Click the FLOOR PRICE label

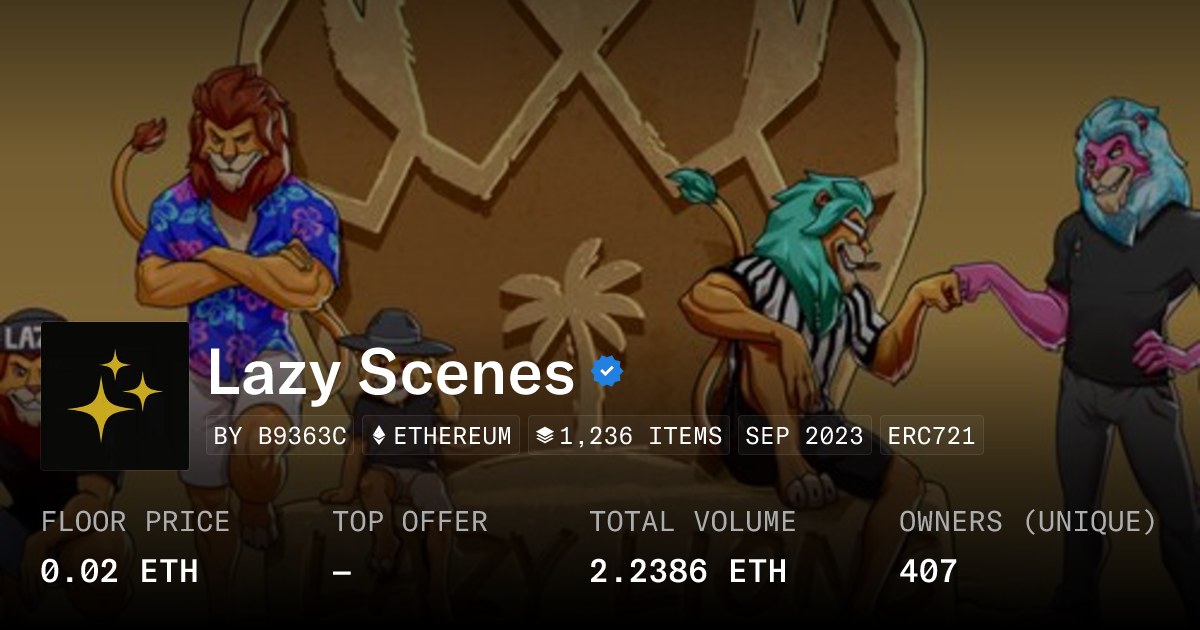click(135, 522)
